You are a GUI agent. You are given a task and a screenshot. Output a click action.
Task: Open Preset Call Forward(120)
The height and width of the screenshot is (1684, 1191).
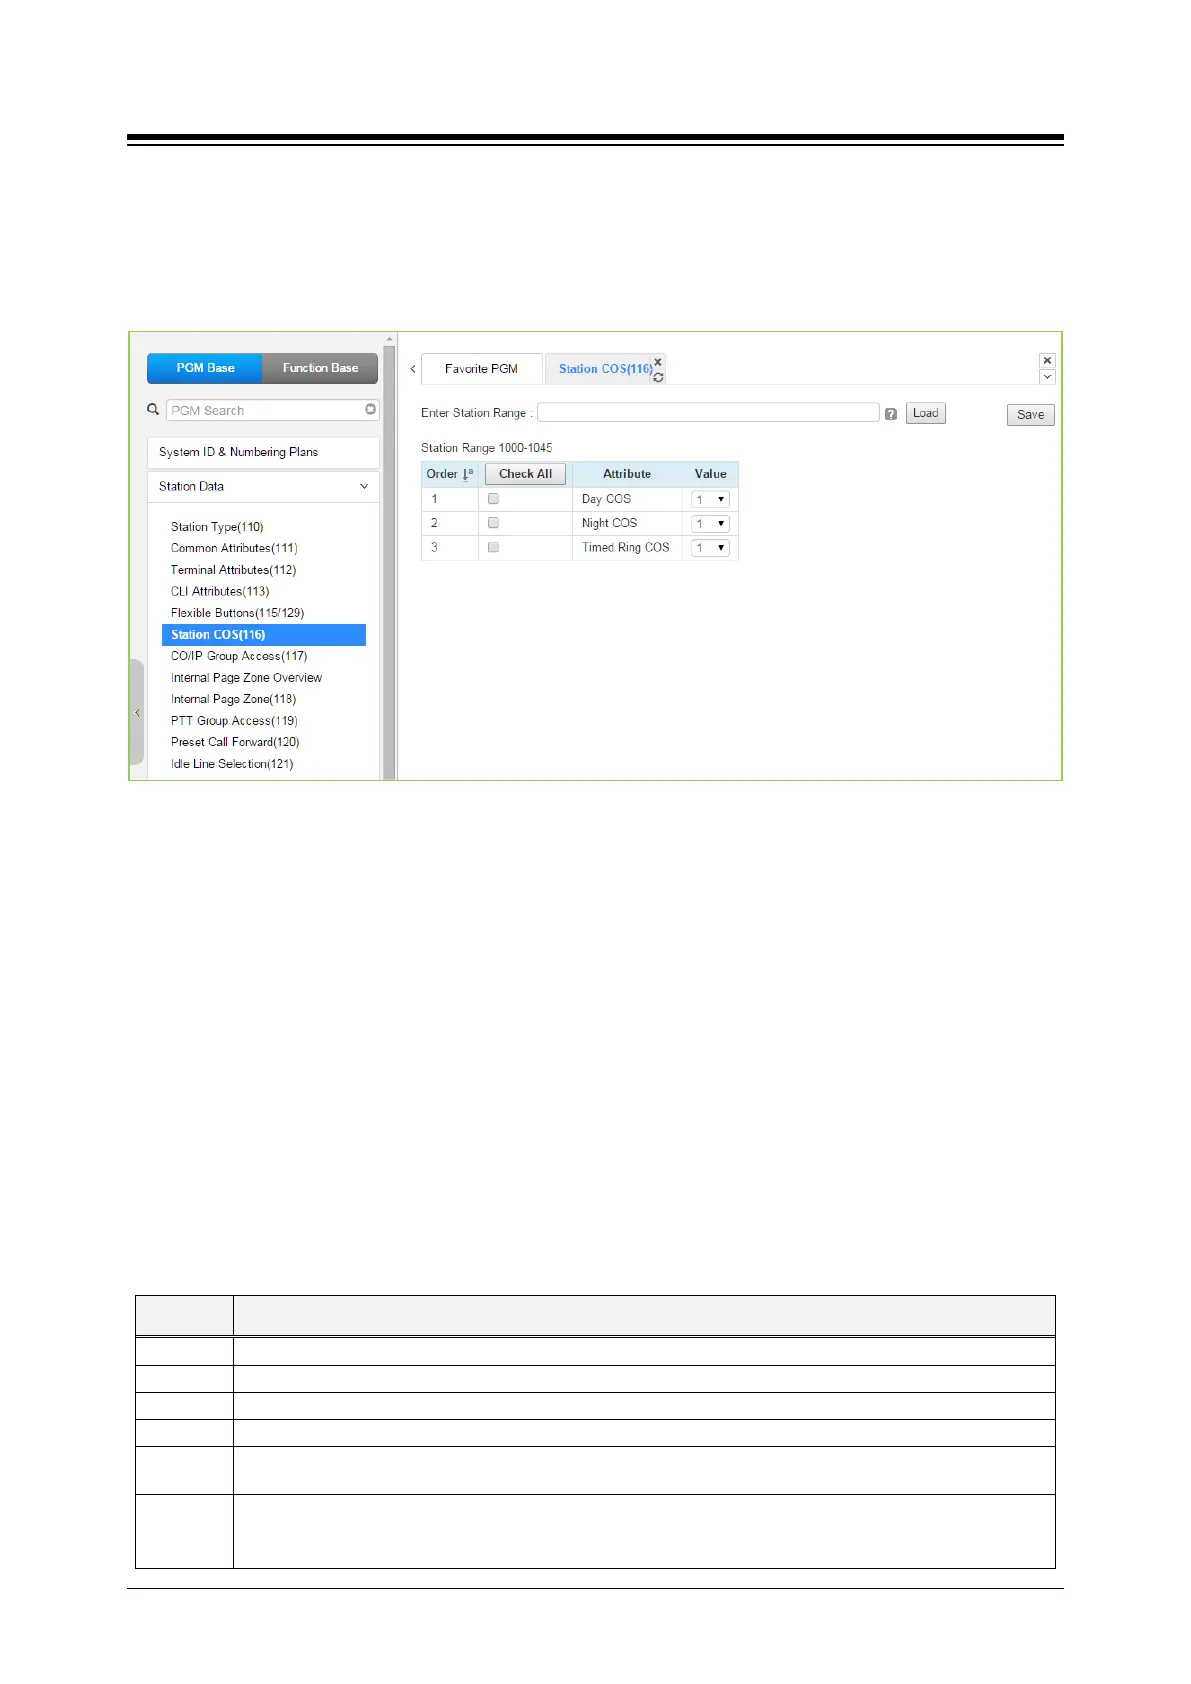(x=235, y=742)
